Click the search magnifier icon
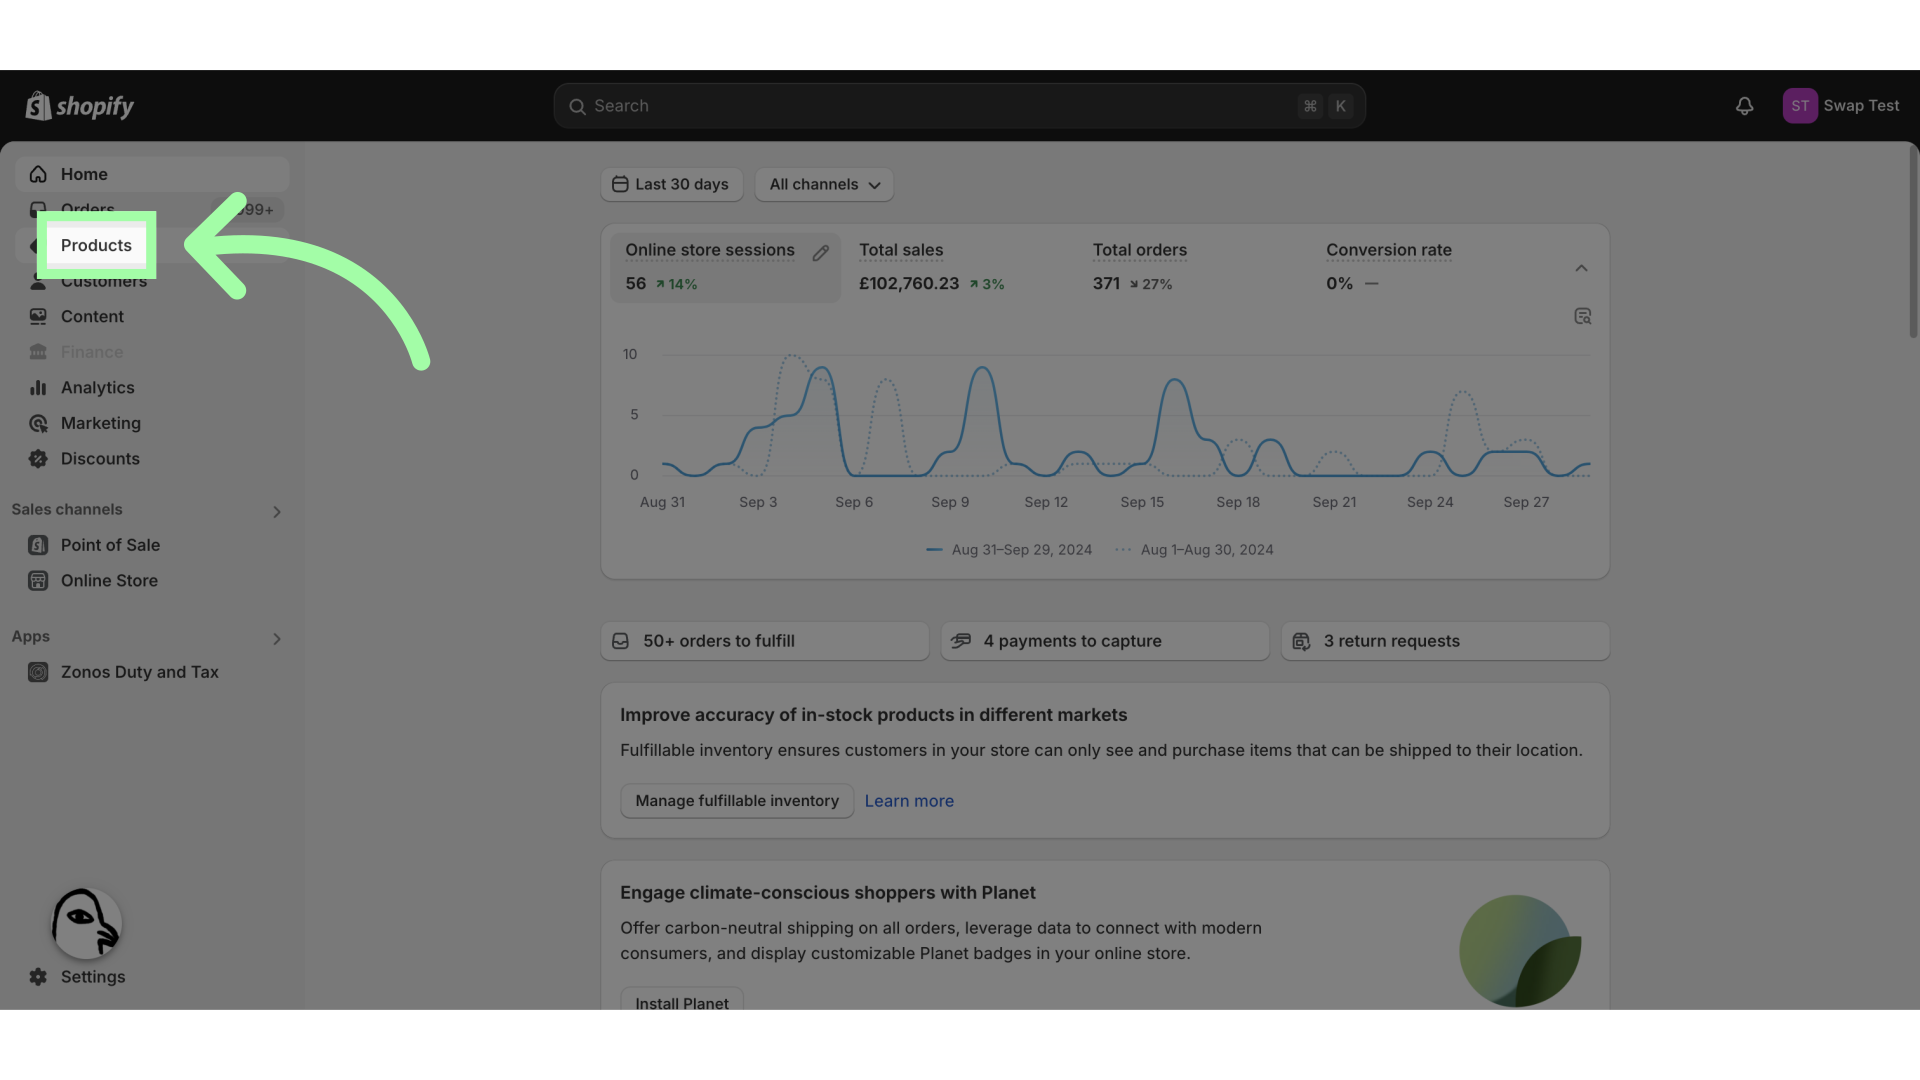The image size is (1920, 1080). tap(577, 106)
